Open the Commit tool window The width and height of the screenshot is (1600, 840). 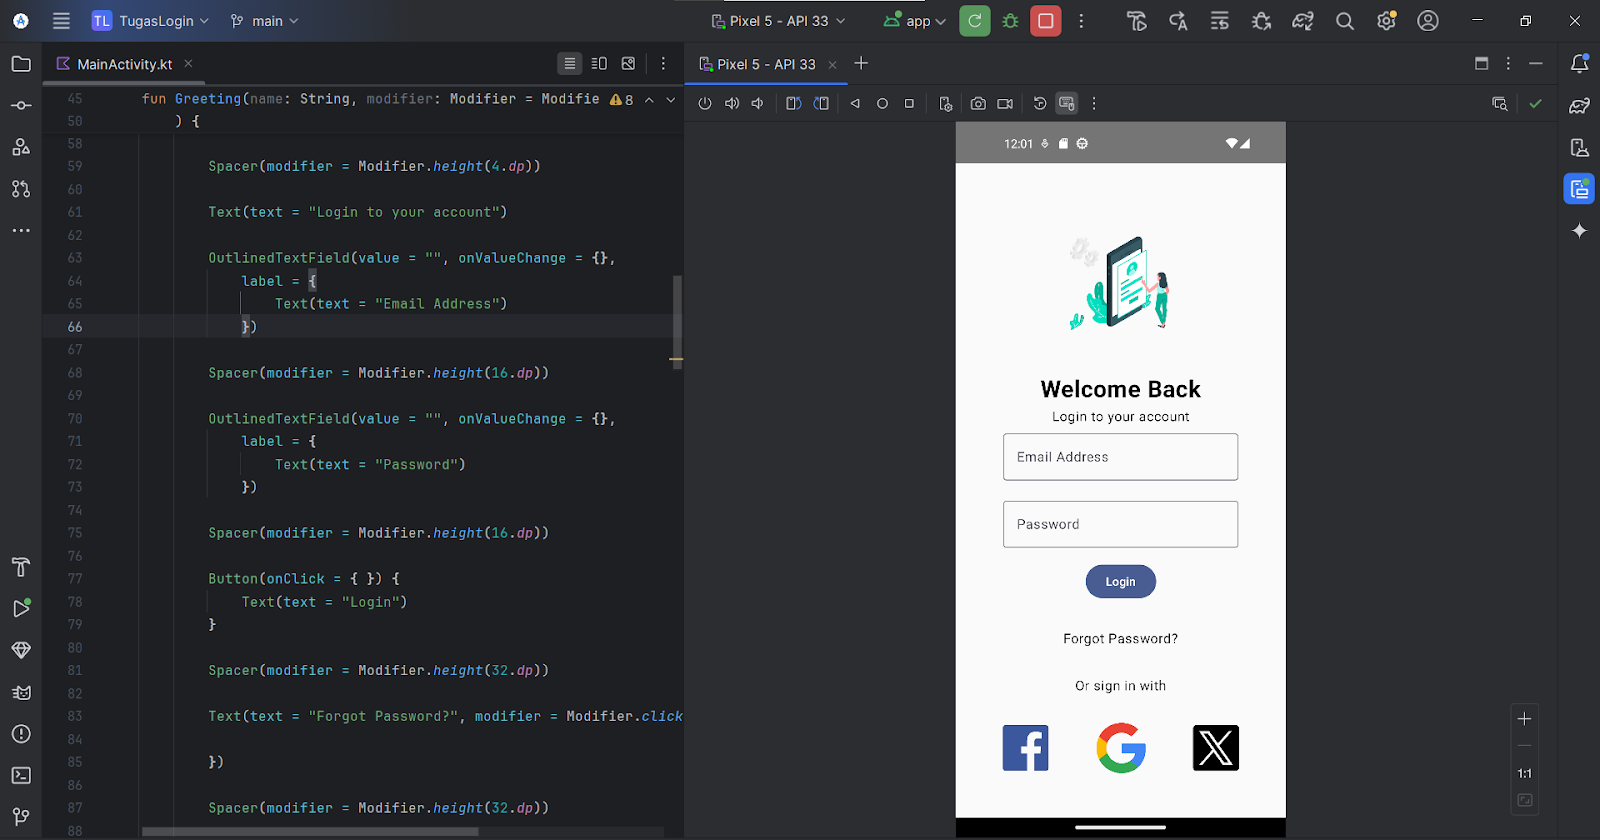[21, 105]
